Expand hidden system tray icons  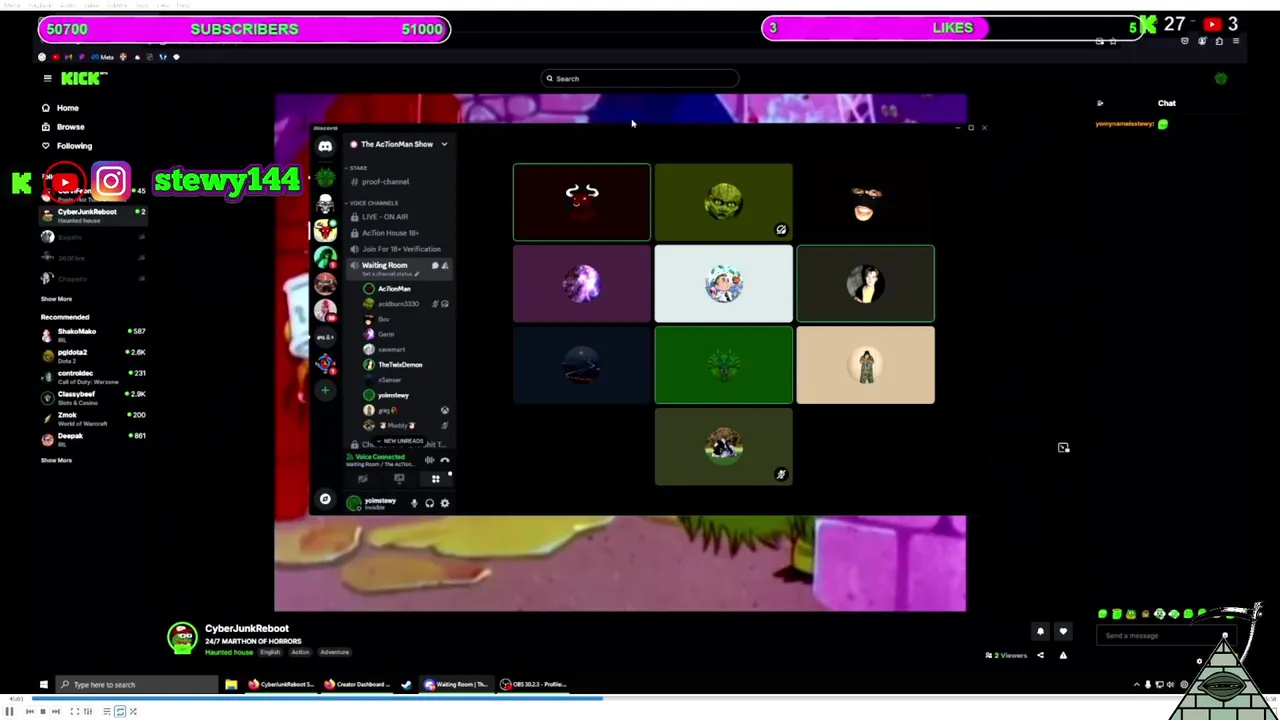coord(1136,685)
